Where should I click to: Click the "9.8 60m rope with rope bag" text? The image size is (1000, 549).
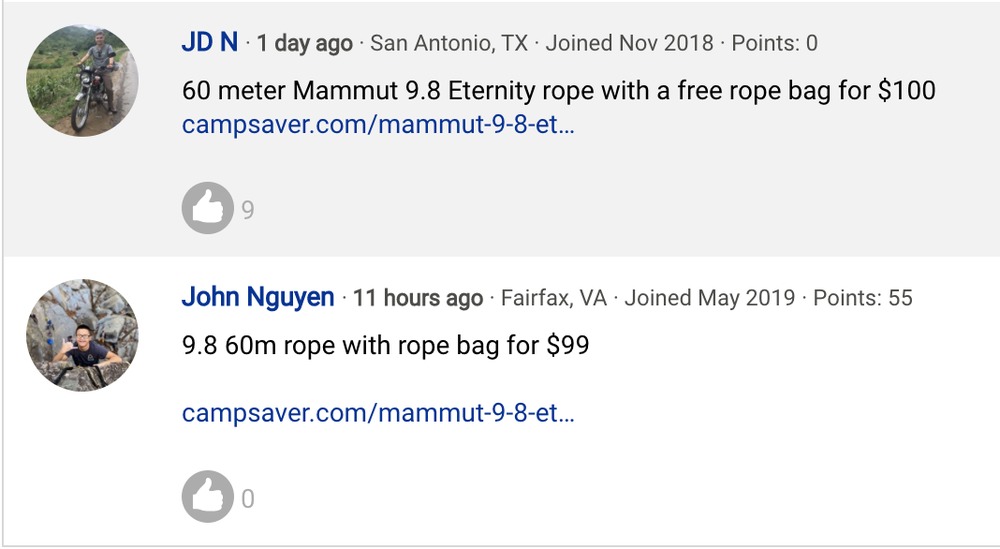(x=385, y=346)
